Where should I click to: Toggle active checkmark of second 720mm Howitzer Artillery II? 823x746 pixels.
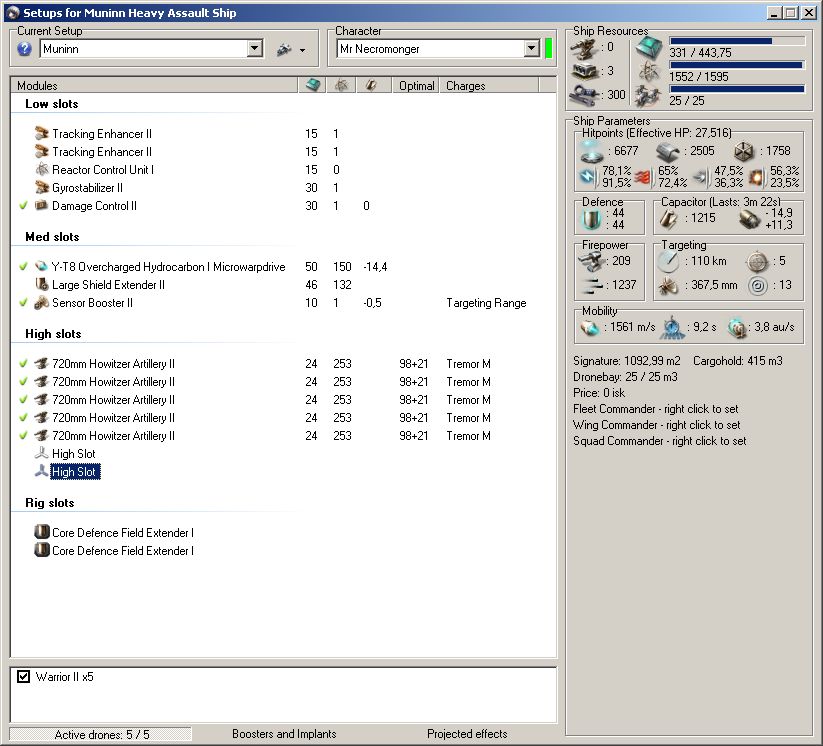(x=23, y=381)
